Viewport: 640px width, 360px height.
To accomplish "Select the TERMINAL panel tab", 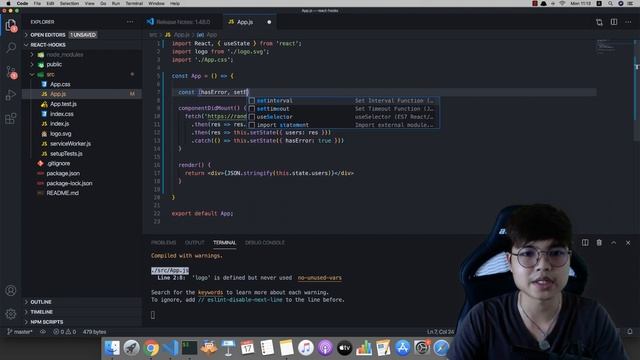I will [x=224, y=242].
